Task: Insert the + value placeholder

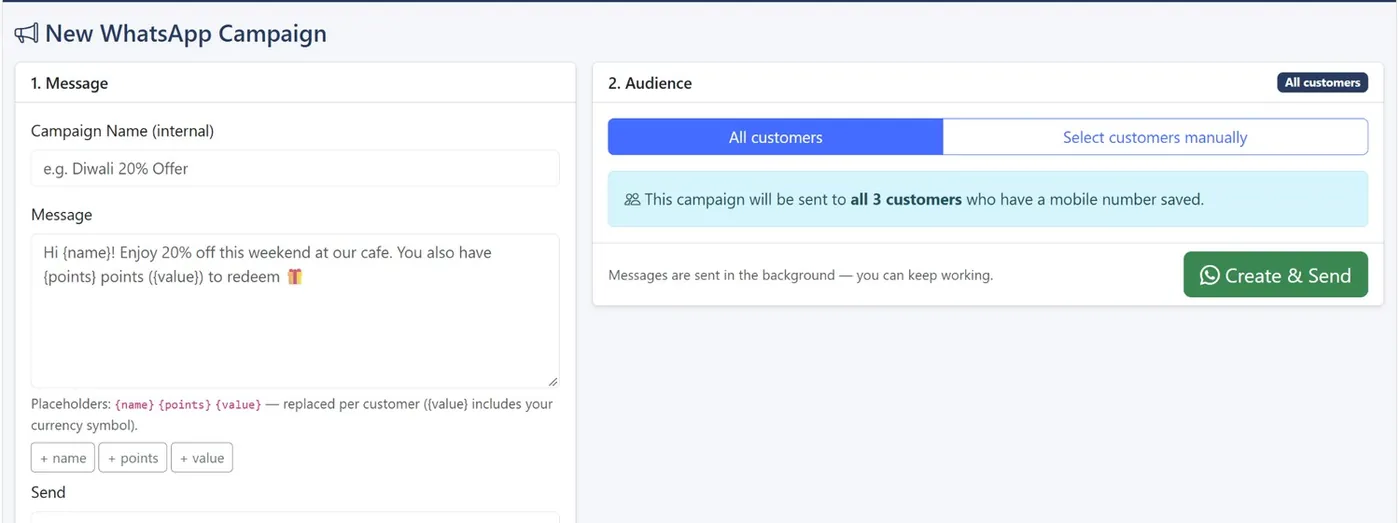Action: (x=202, y=458)
